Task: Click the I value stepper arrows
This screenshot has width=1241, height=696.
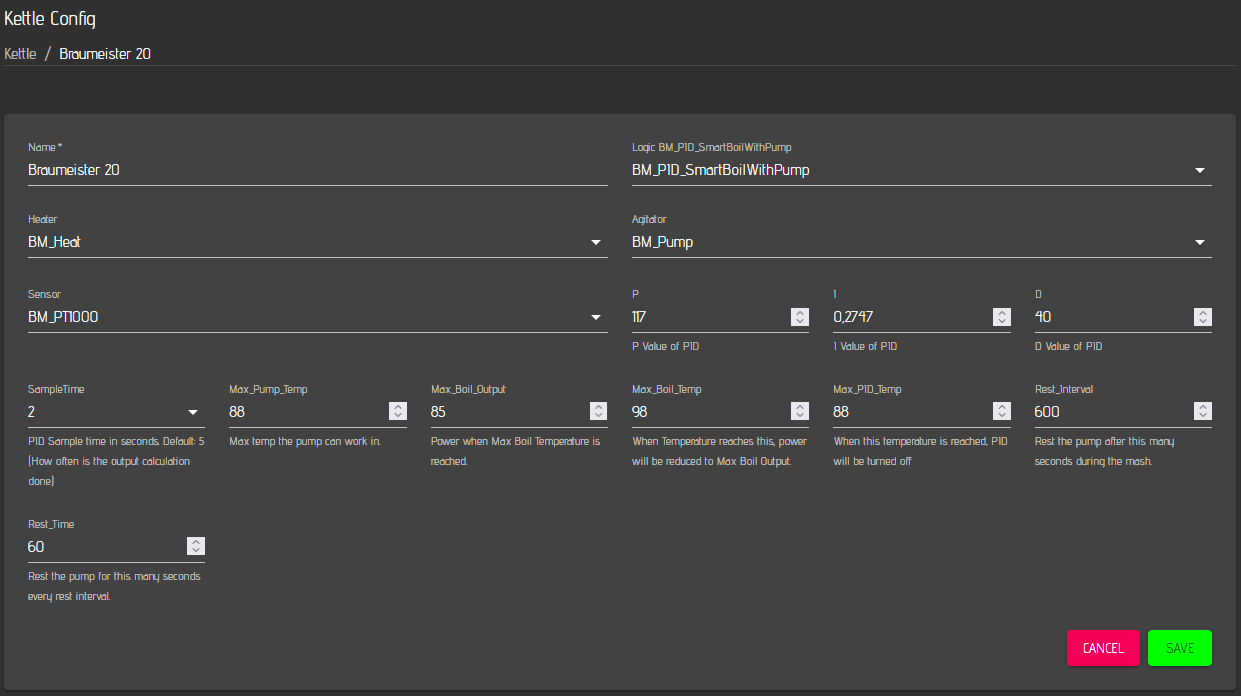Action: (x=1001, y=316)
